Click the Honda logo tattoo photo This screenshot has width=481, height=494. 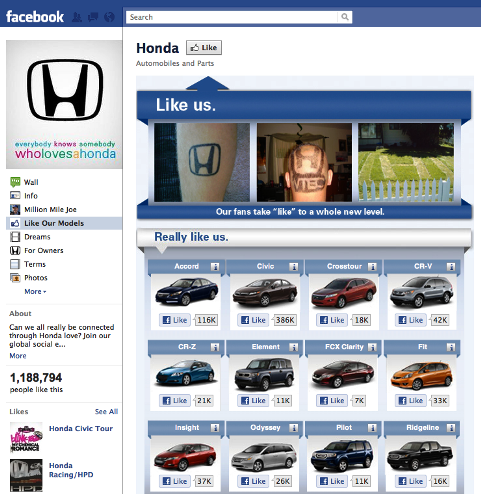point(202,162)
